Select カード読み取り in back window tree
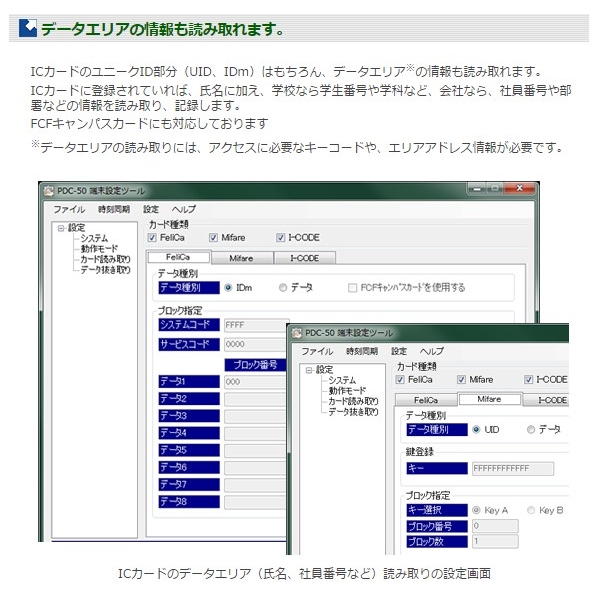 pyautogui.click(x=105, y=259)
